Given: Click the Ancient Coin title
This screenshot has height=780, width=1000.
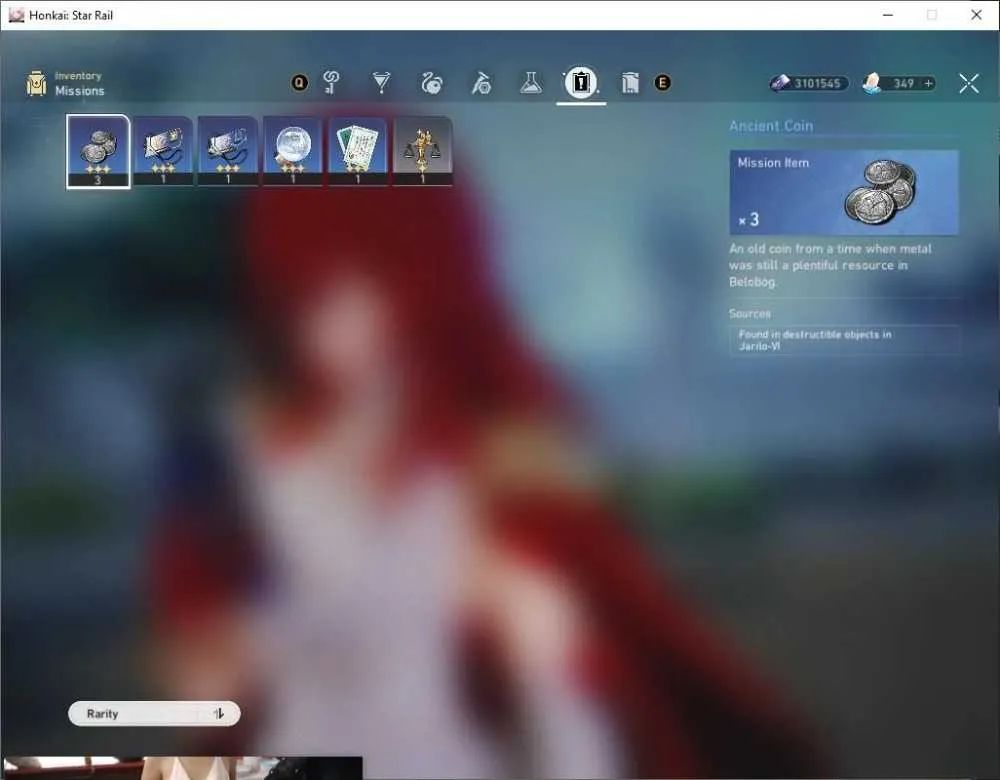Looking at the screenshot, I should (x=771, y=126).
